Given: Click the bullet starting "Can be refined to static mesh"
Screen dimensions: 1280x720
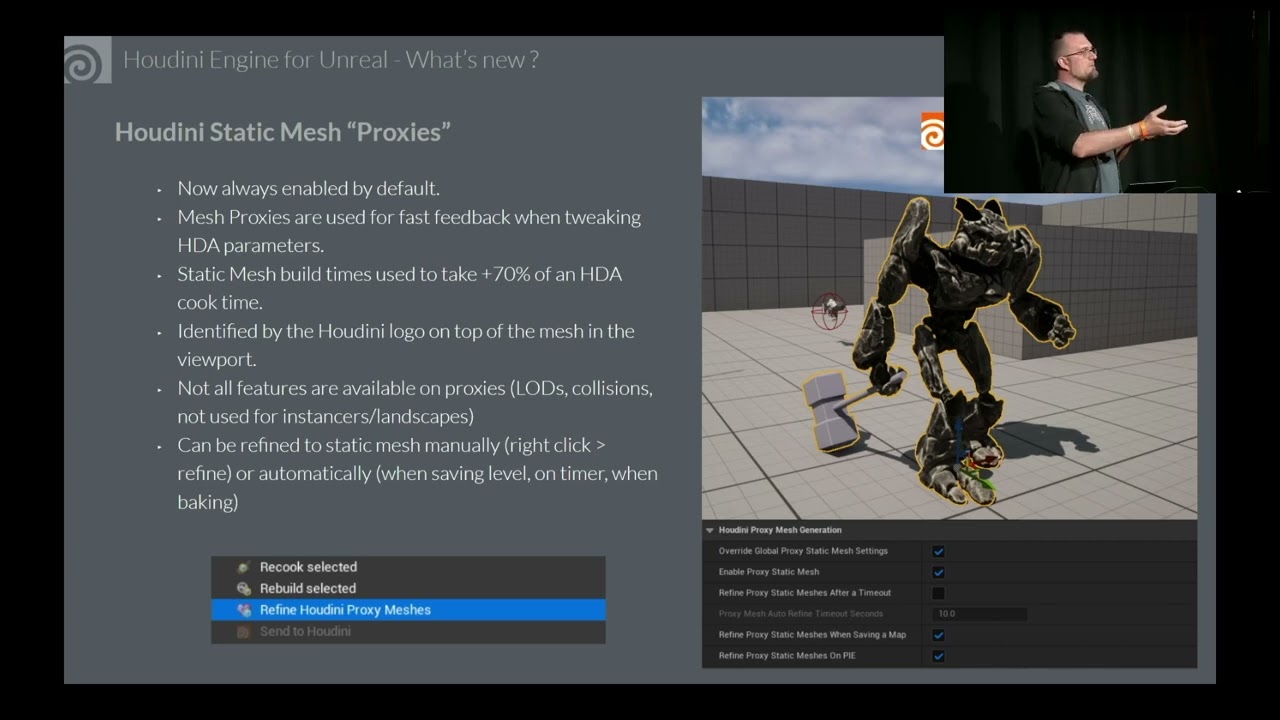Looking at the screenshot, I should point(417,473).
